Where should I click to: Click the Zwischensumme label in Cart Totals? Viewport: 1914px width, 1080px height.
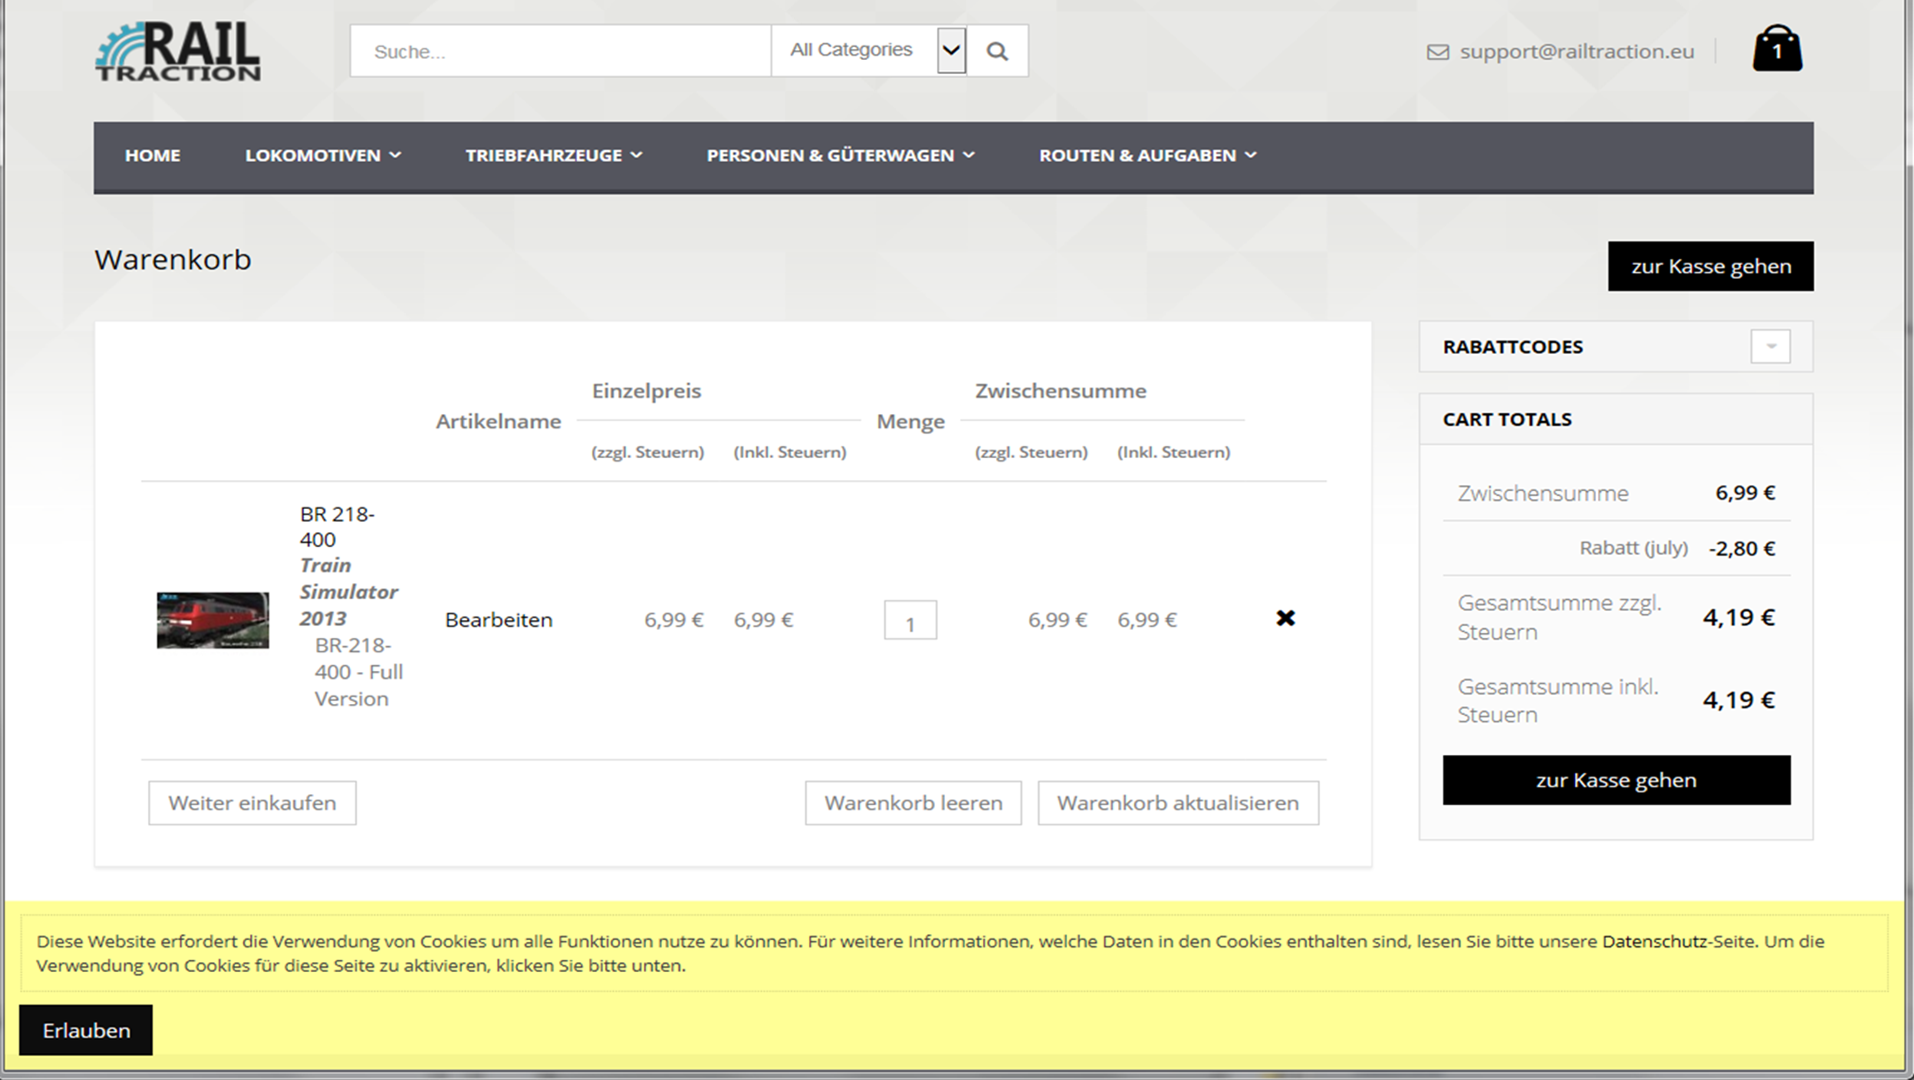(x=1542, y=493)
